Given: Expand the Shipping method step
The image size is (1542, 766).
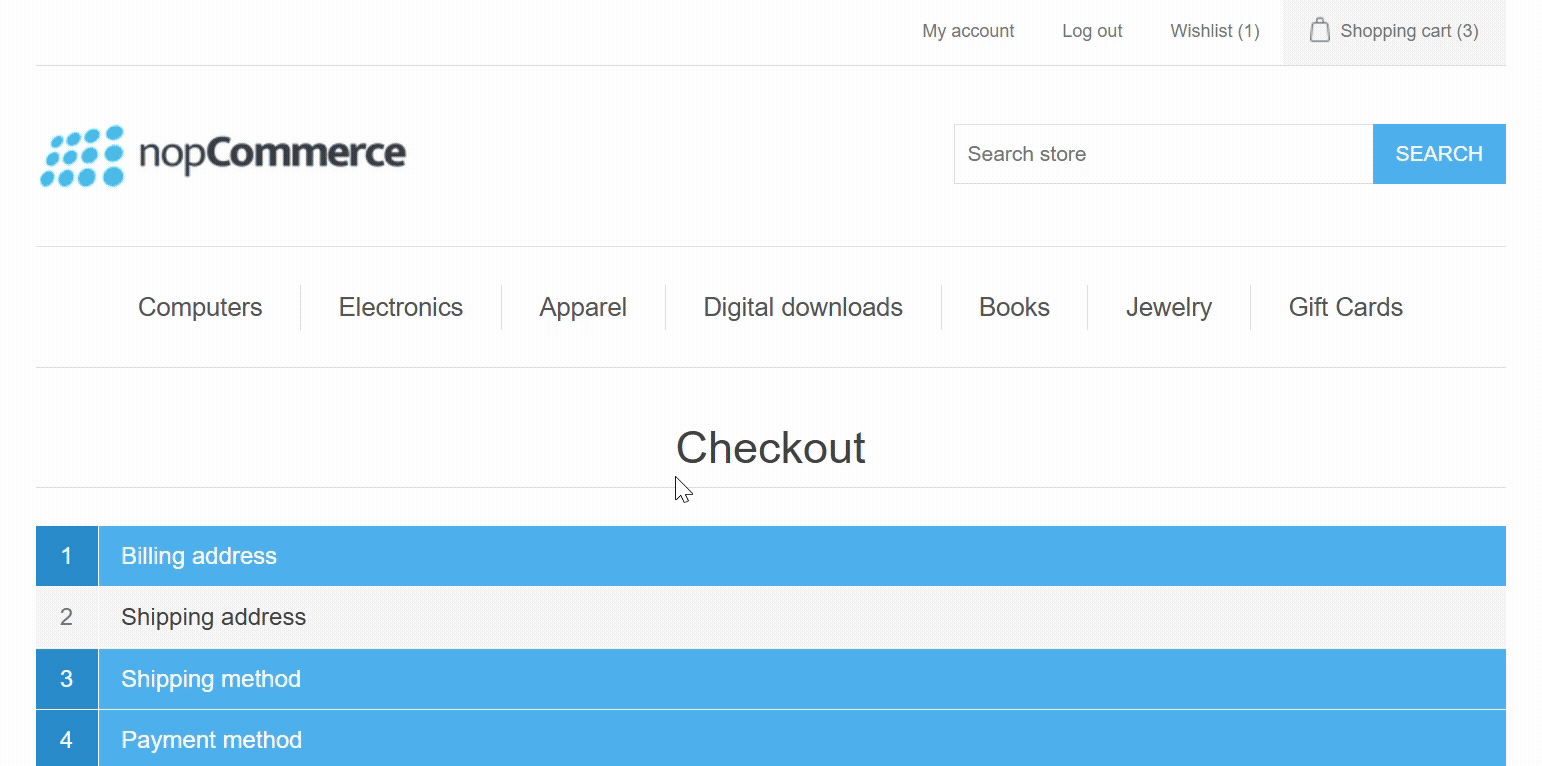Looking at the screenshot, I should point(210,679).
